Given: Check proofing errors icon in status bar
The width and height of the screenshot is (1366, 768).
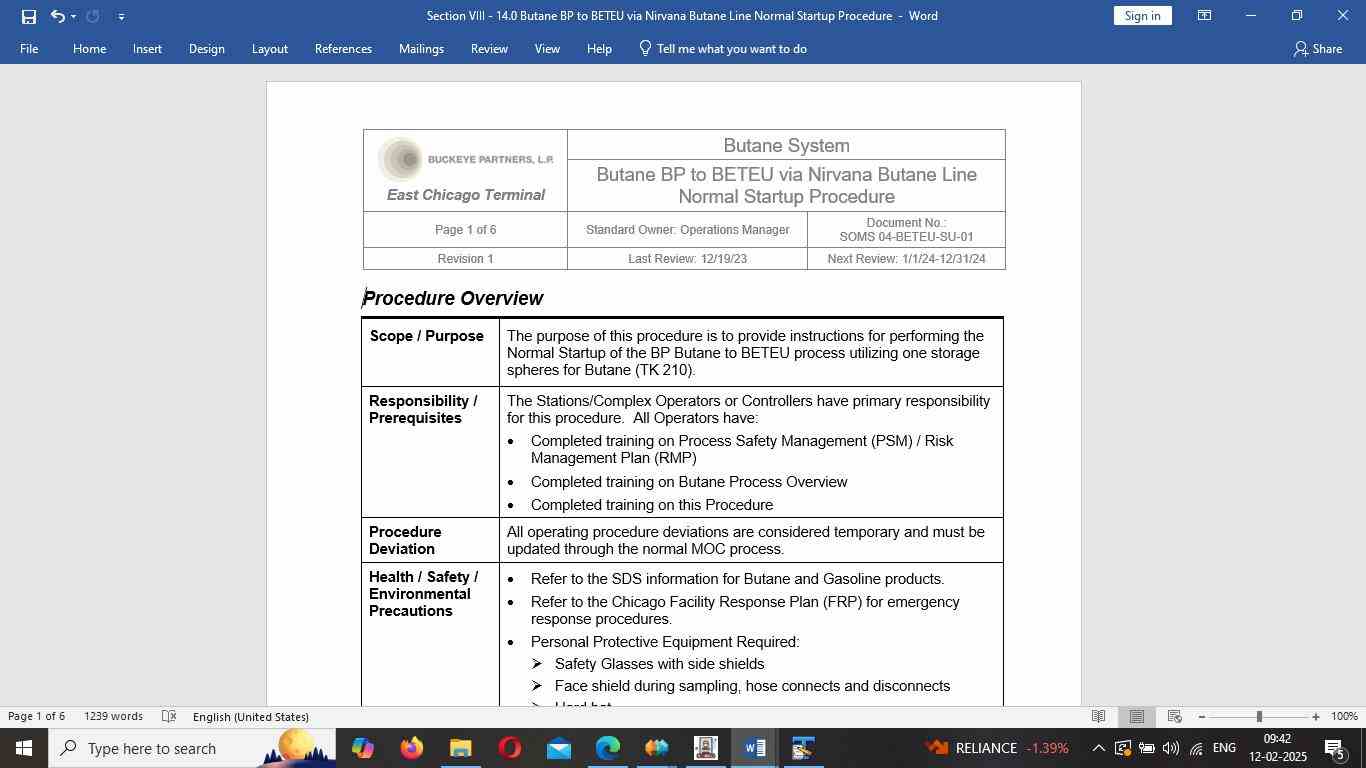Looking at the screenshot, I should point(169,717).
